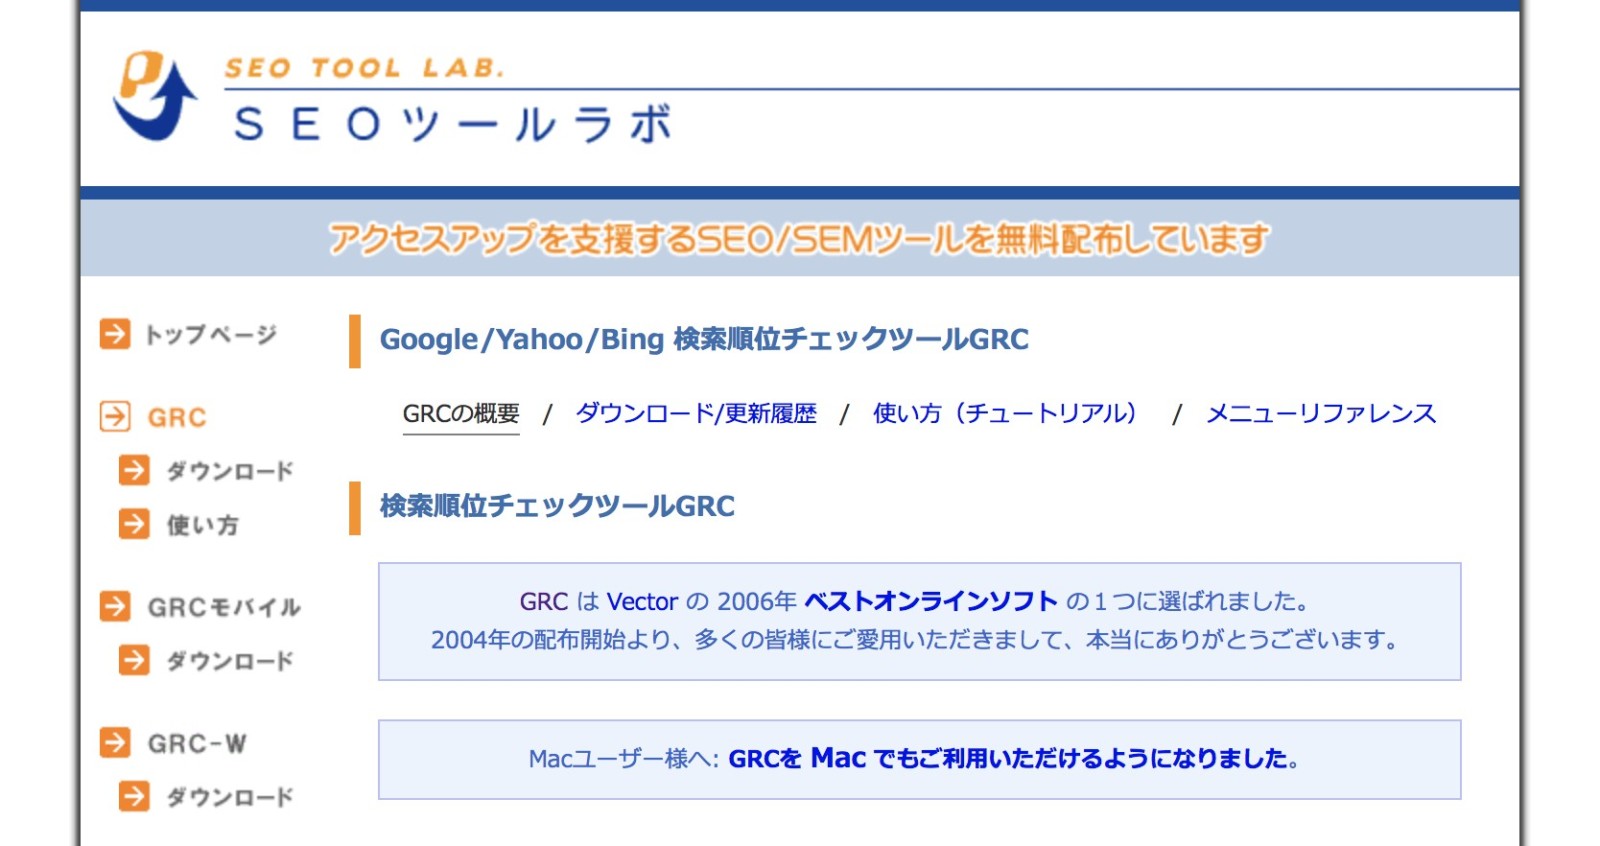Go to ダウンロード/更新履歴 tab
This screenshot has height=846, width=1600.
696,414
